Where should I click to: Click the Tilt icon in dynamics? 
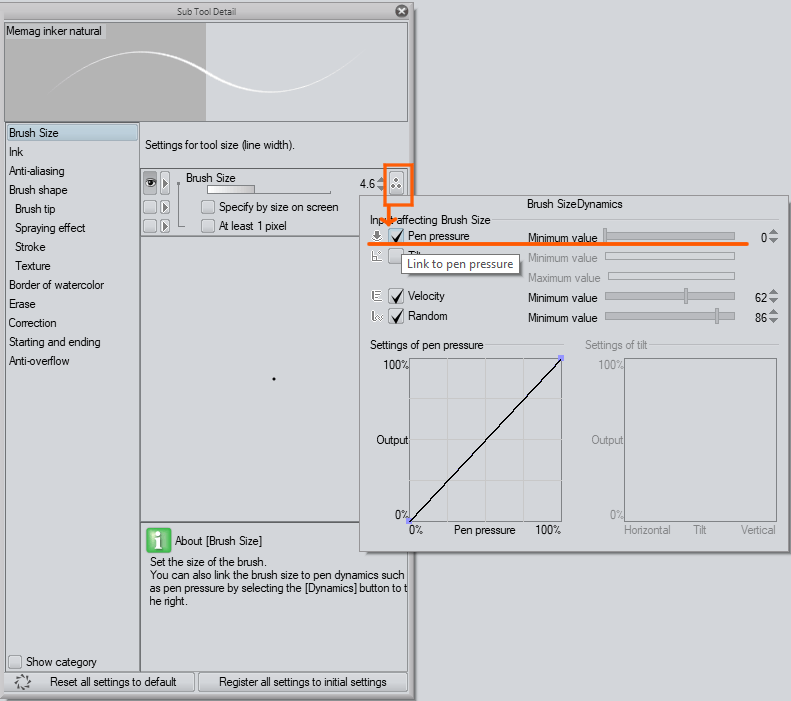377,256
